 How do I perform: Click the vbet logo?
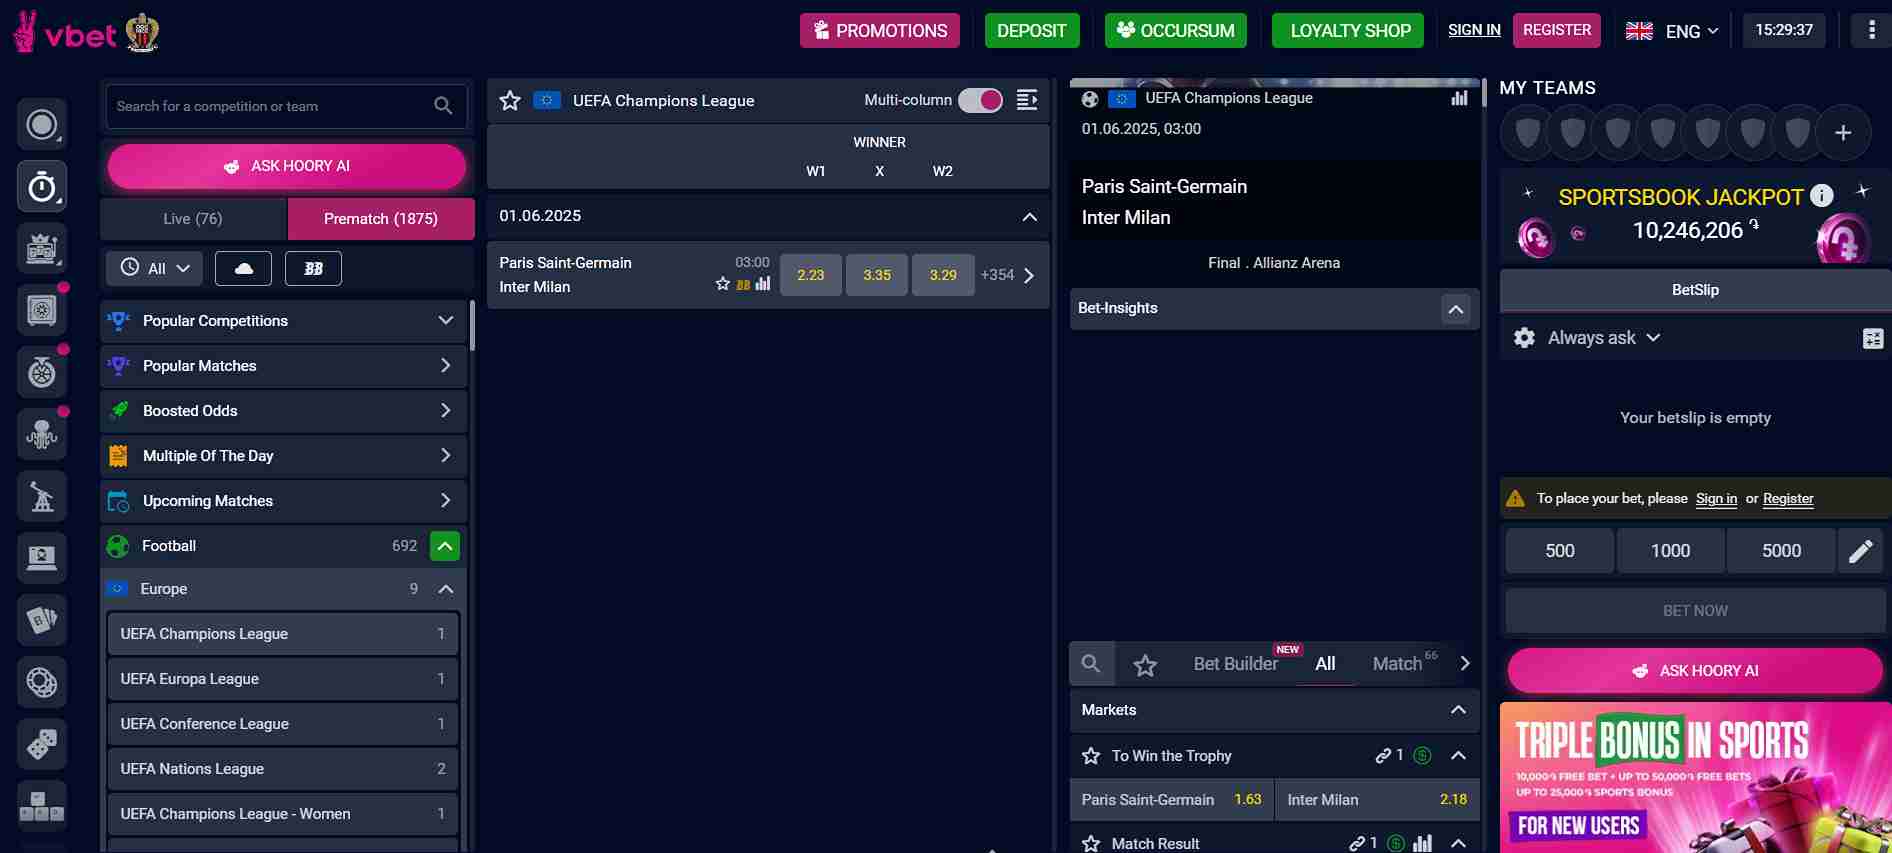point(64,33)
